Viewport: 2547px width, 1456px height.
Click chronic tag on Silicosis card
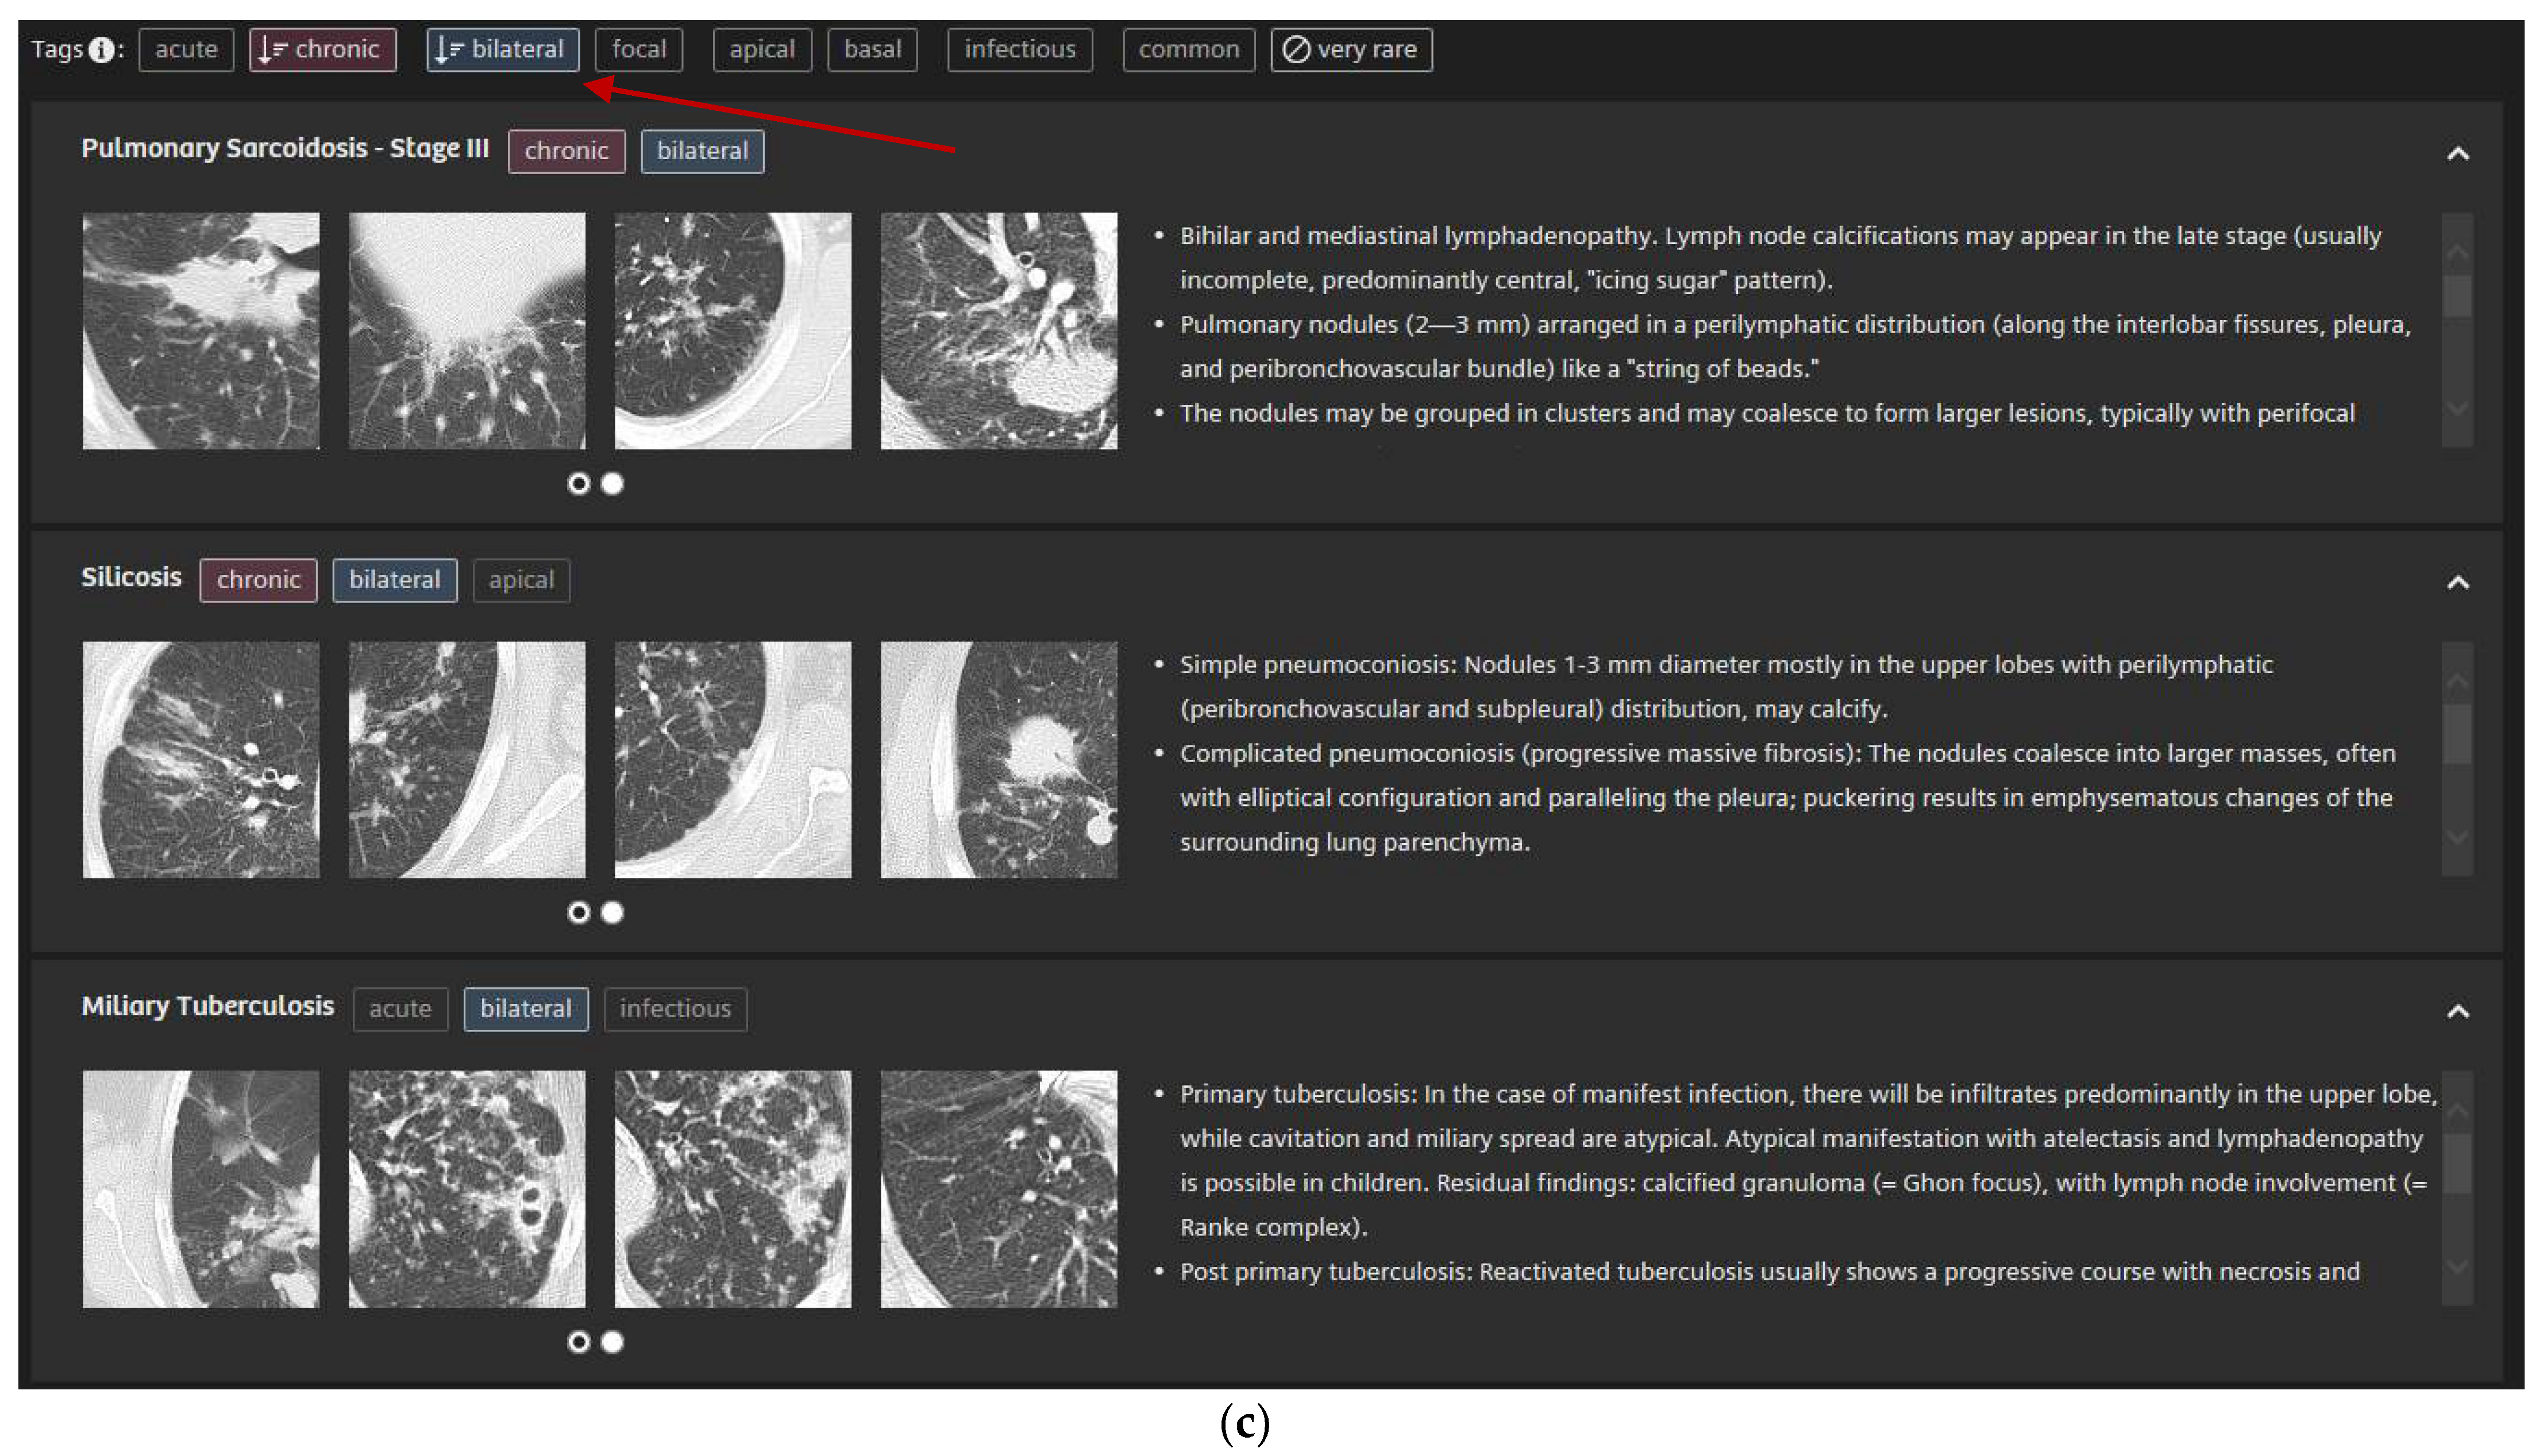tap(258, 580)
